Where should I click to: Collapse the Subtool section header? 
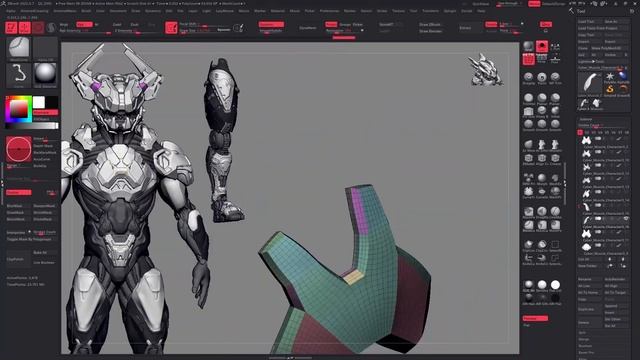click(x=586, y=119)
